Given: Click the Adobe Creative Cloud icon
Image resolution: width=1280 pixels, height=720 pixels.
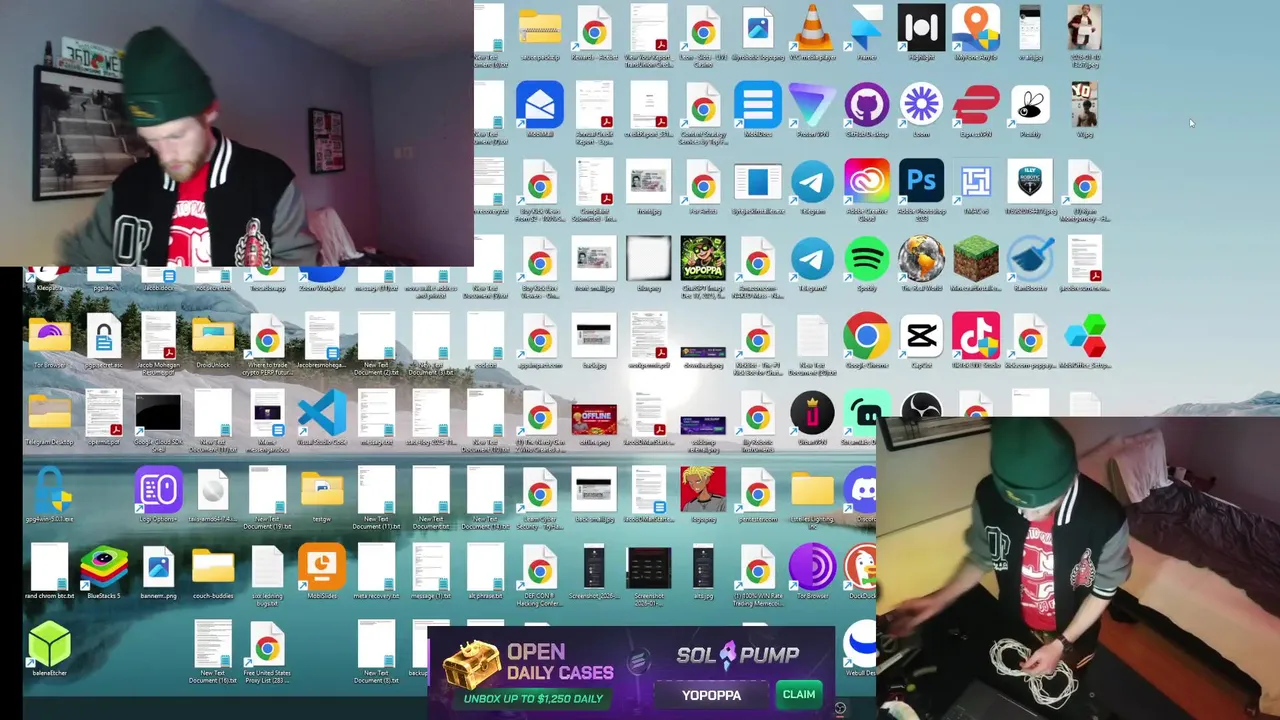Looking at the screenshot, I should (x=866, y=183).
